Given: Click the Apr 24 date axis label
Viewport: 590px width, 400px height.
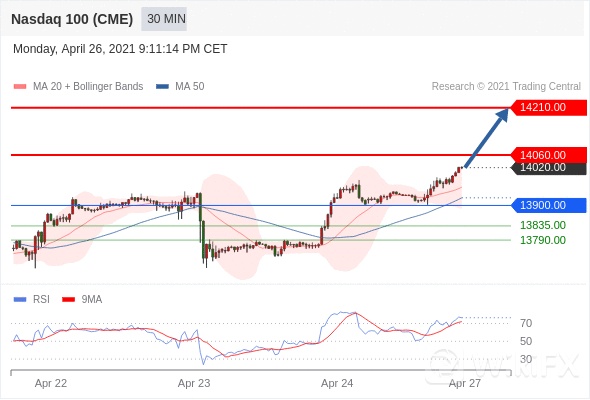Looking at the screenshot, I should coord(337,383).
